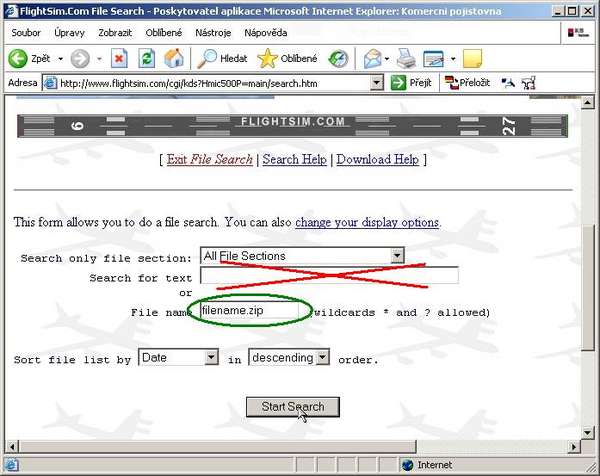Click the IE title bar icon
Viewport: 600px width, 476px height.
pyautogui.click(x=11, y=11)
